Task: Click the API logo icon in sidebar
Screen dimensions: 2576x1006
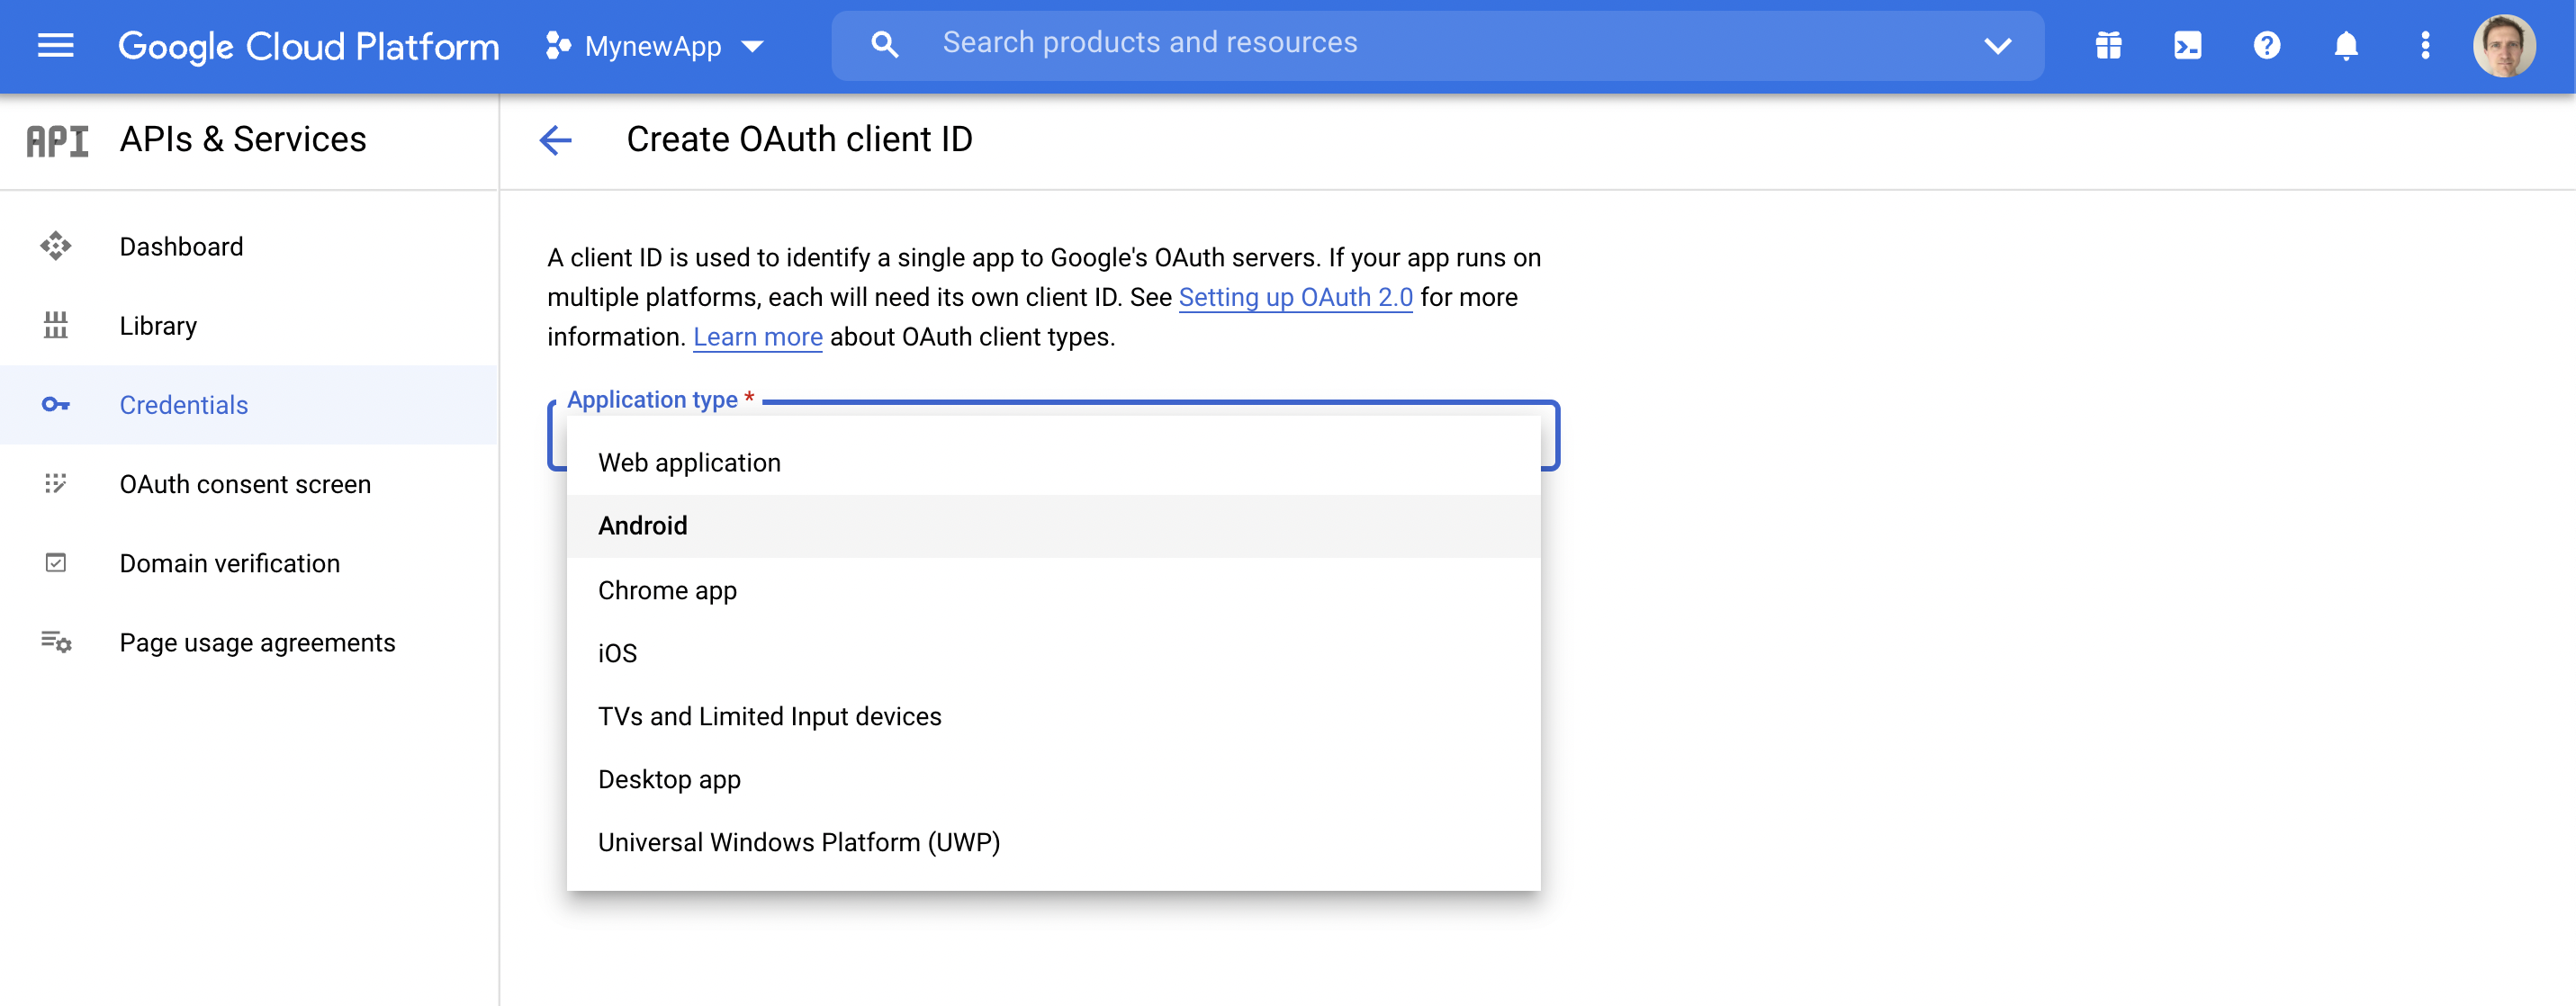Action: click(57, 141)
